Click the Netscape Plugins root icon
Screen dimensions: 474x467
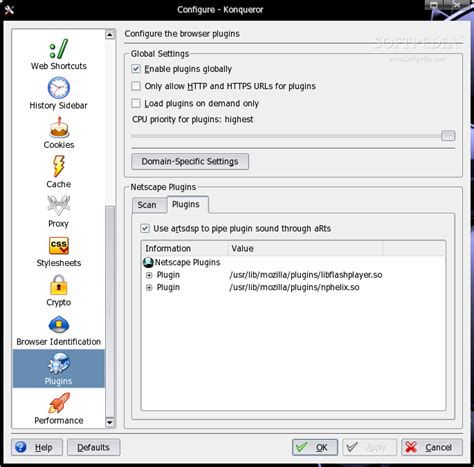(148, 263)
